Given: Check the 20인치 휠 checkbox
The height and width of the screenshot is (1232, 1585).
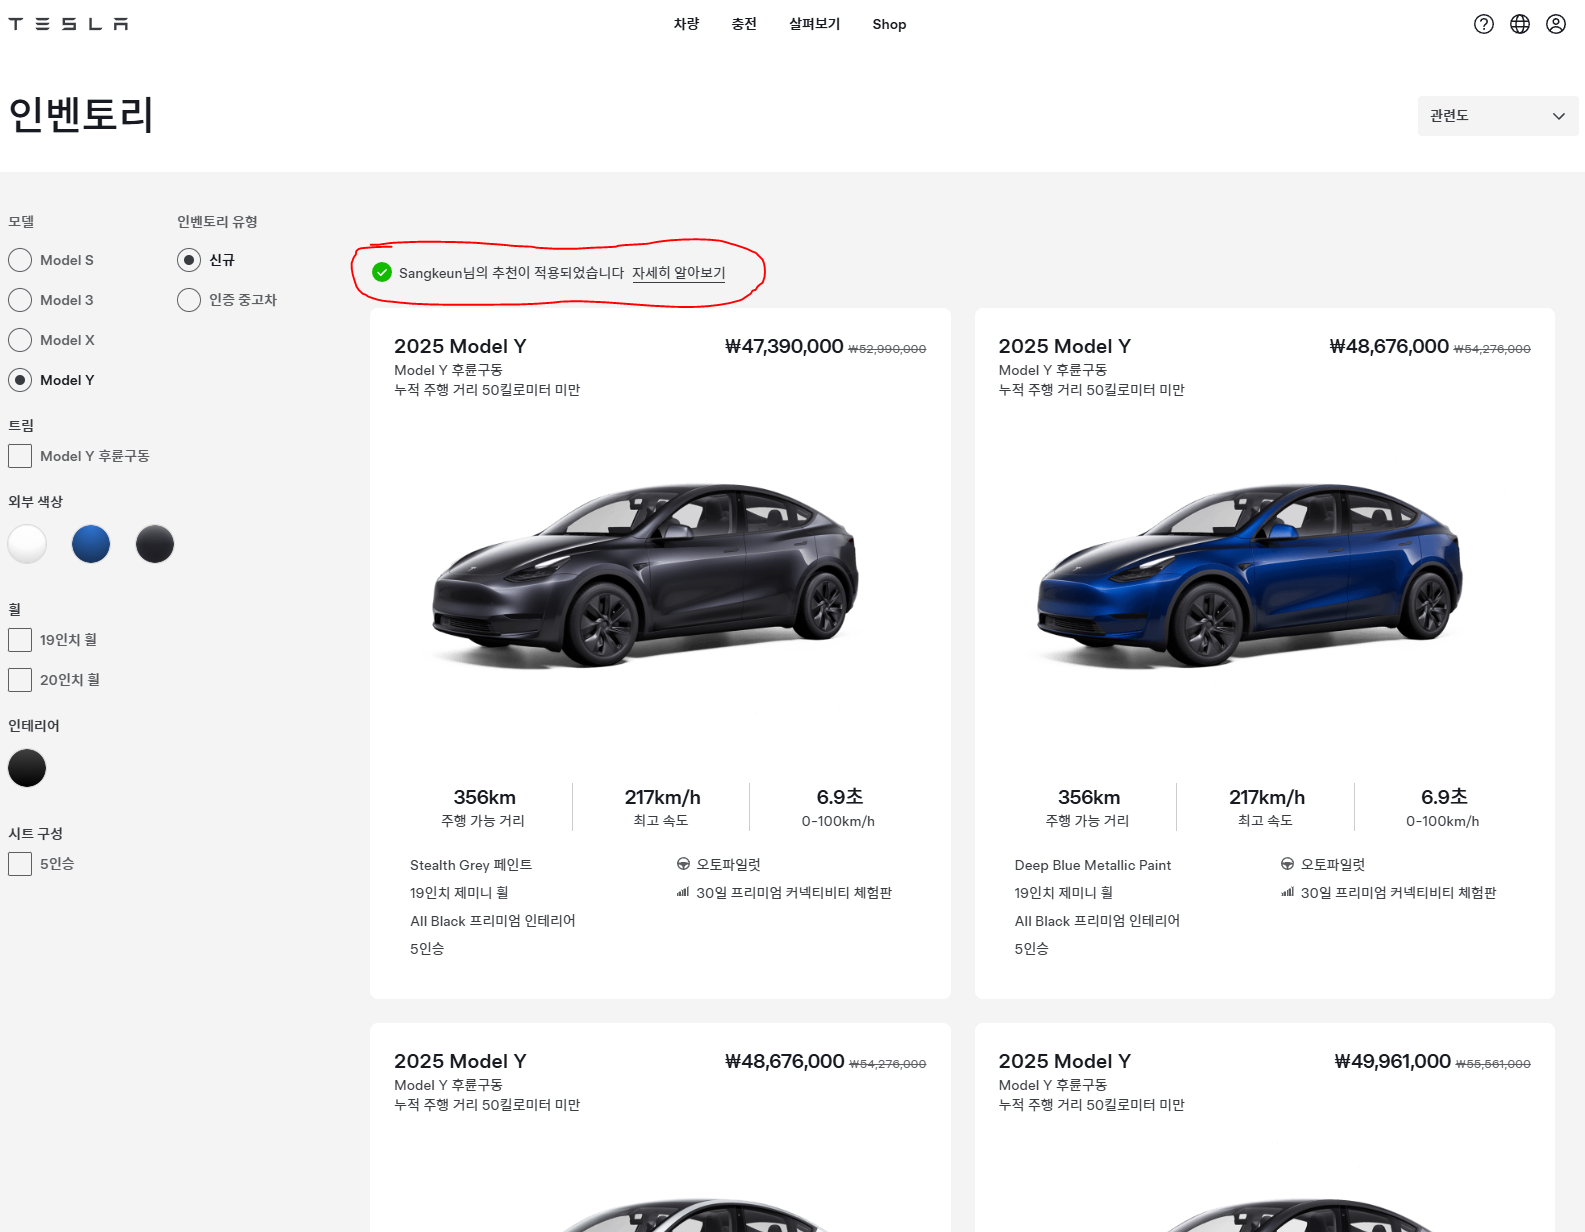Looking at the screenshot, I should 20,680.
